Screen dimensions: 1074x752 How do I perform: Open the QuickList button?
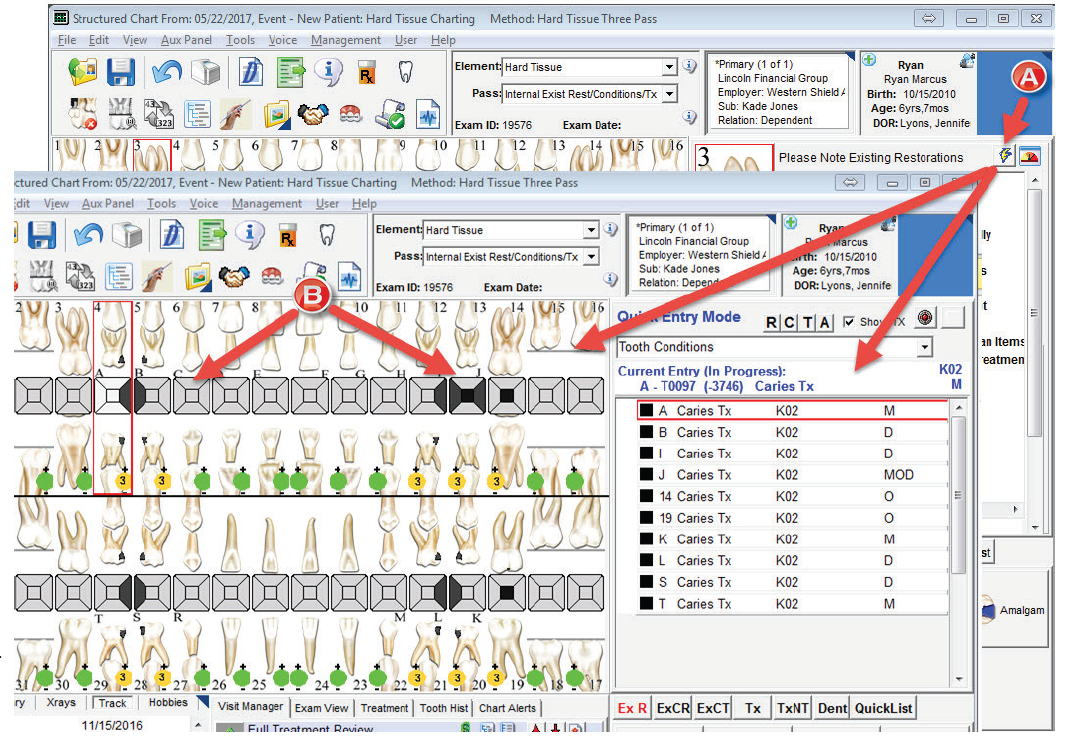[883, 708]
